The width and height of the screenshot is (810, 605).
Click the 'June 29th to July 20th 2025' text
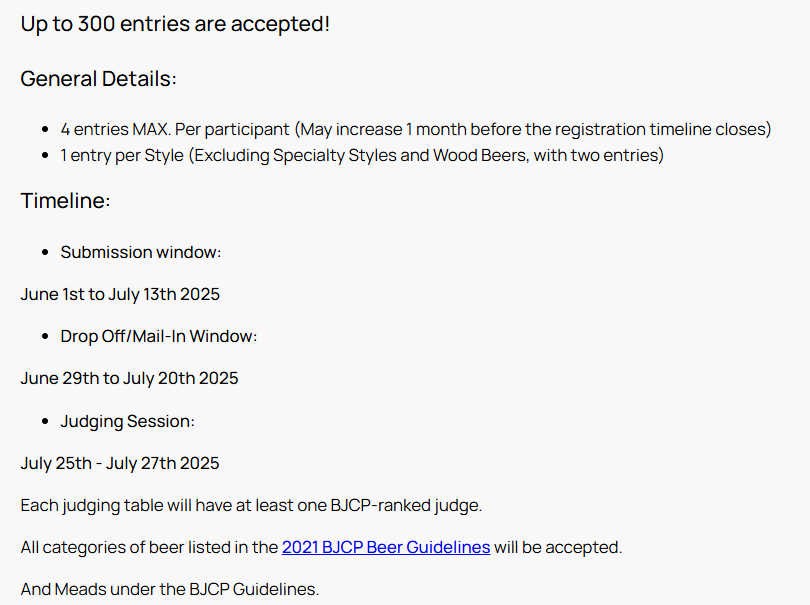pos(130,379)
